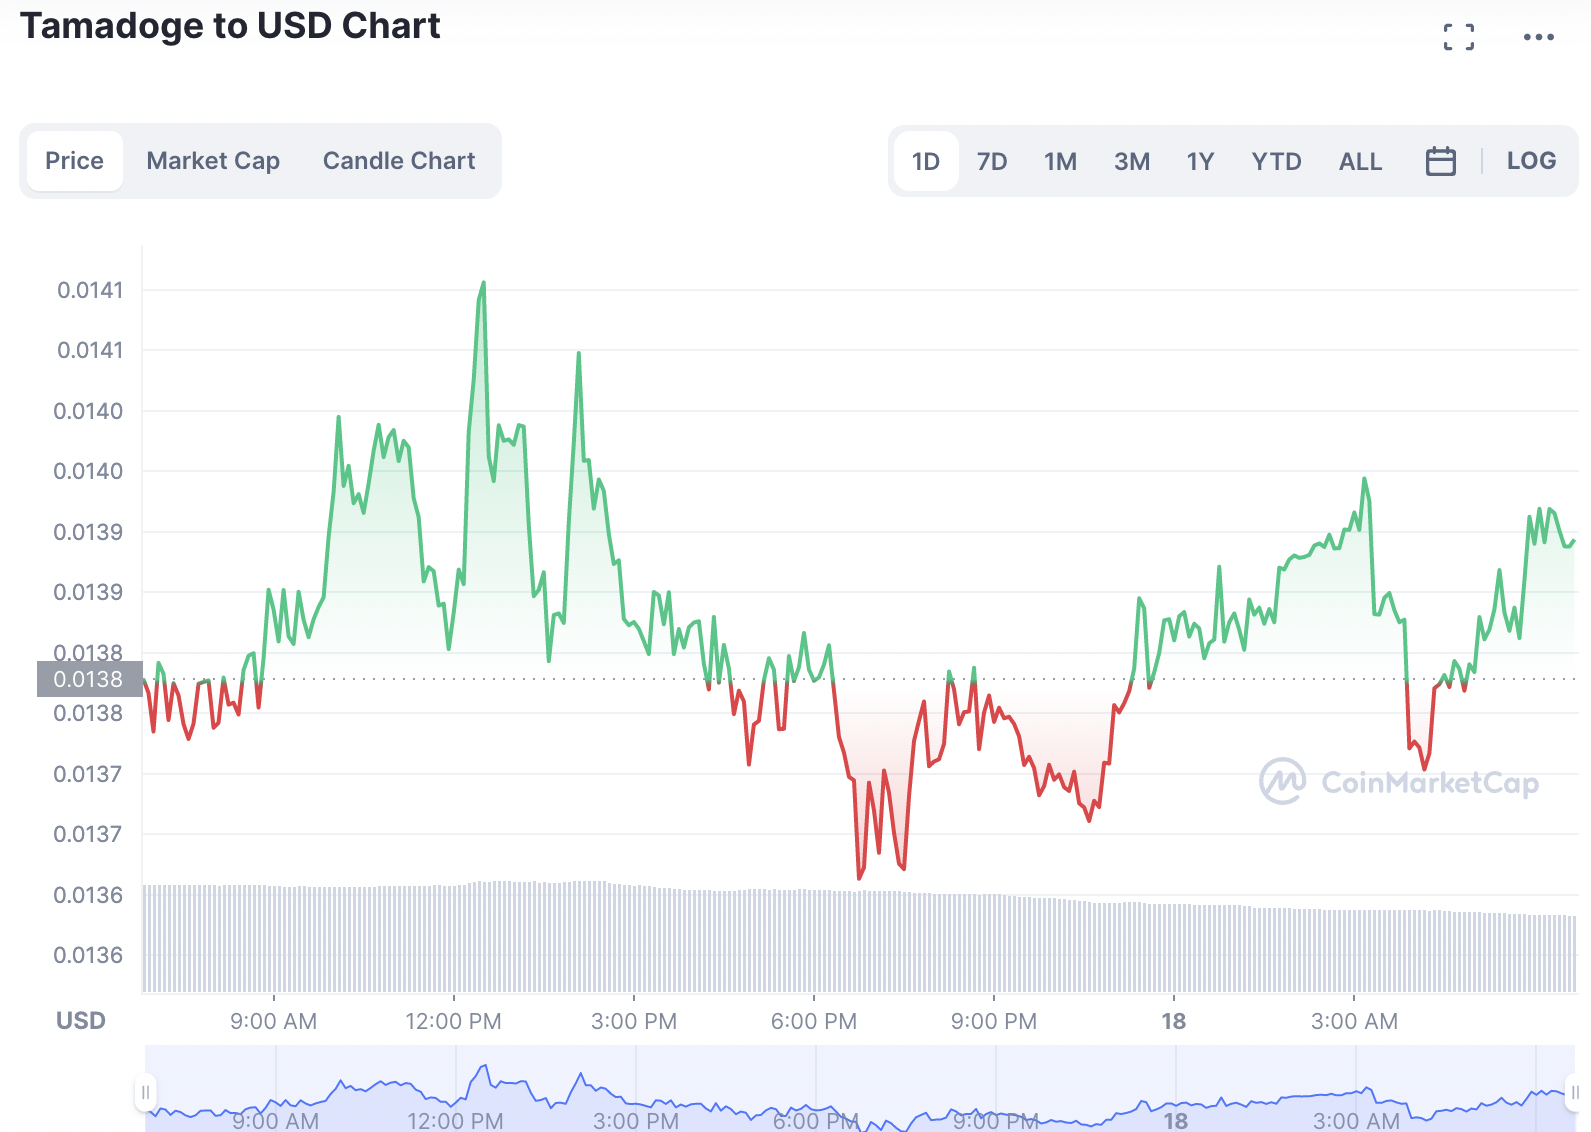Viewport: 1591px width, 1132px height.
Task: Switch to the Candle Chart tab
Action: 398,160
